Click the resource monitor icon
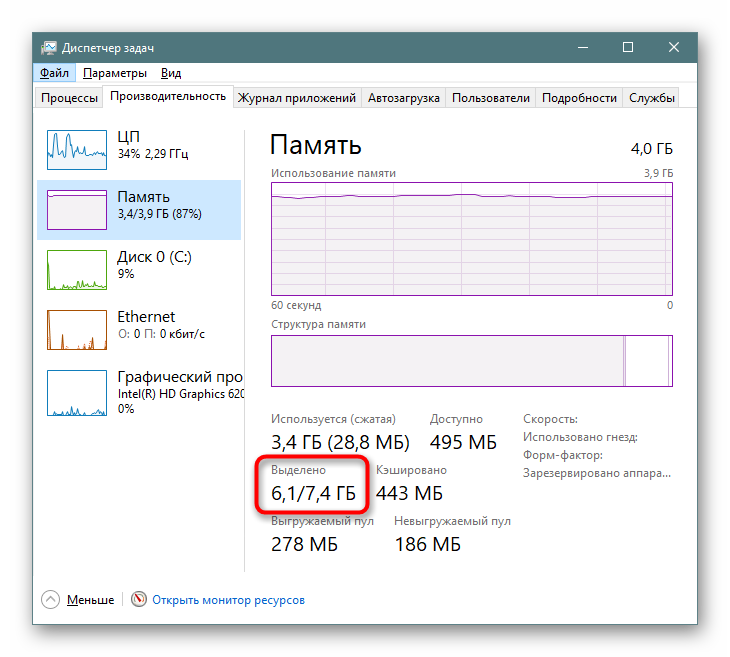The width and height of the screenshot is (730, 657). 138,599
